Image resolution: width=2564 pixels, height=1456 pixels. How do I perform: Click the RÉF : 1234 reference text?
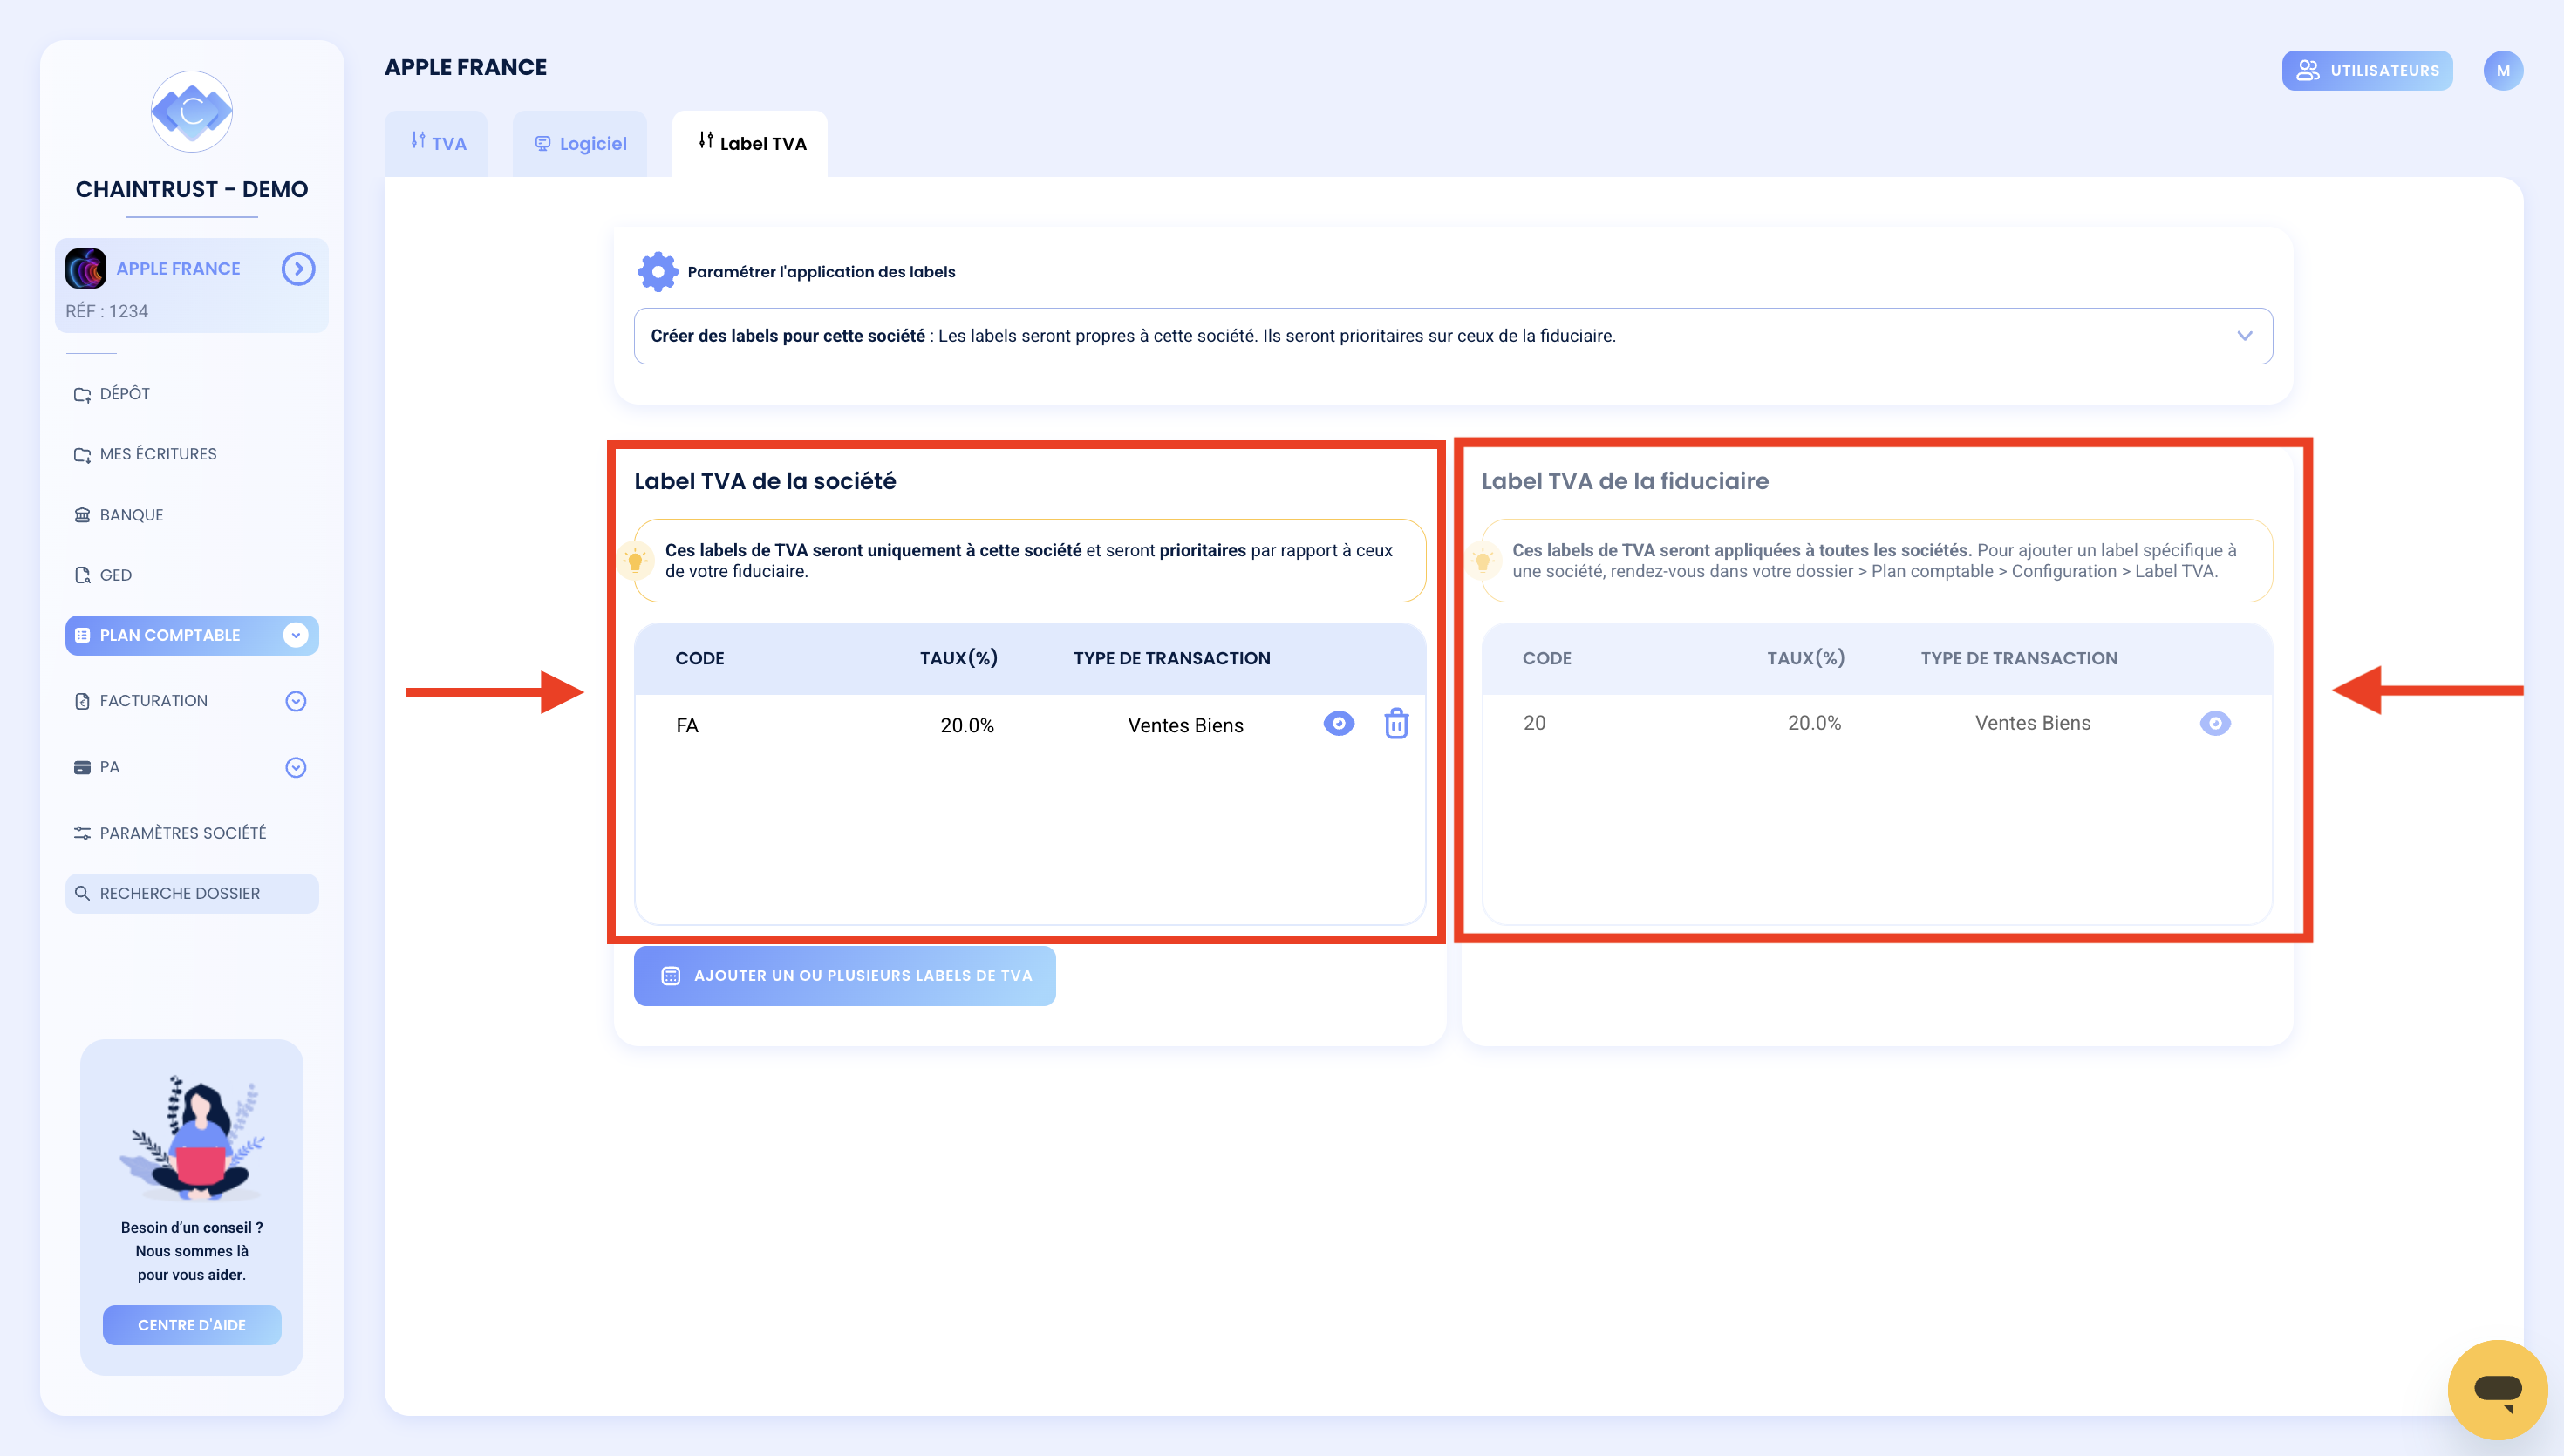106,311
